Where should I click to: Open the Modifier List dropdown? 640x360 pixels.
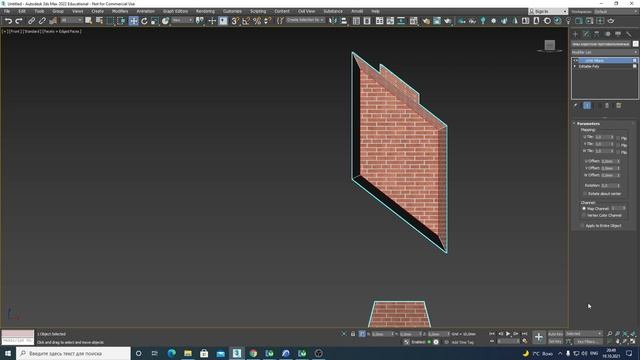(x=604, y=52)
